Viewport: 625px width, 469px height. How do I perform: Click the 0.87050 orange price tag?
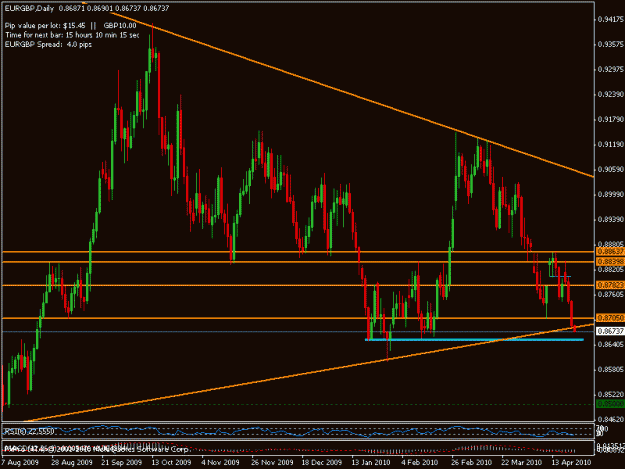[610, 318]
